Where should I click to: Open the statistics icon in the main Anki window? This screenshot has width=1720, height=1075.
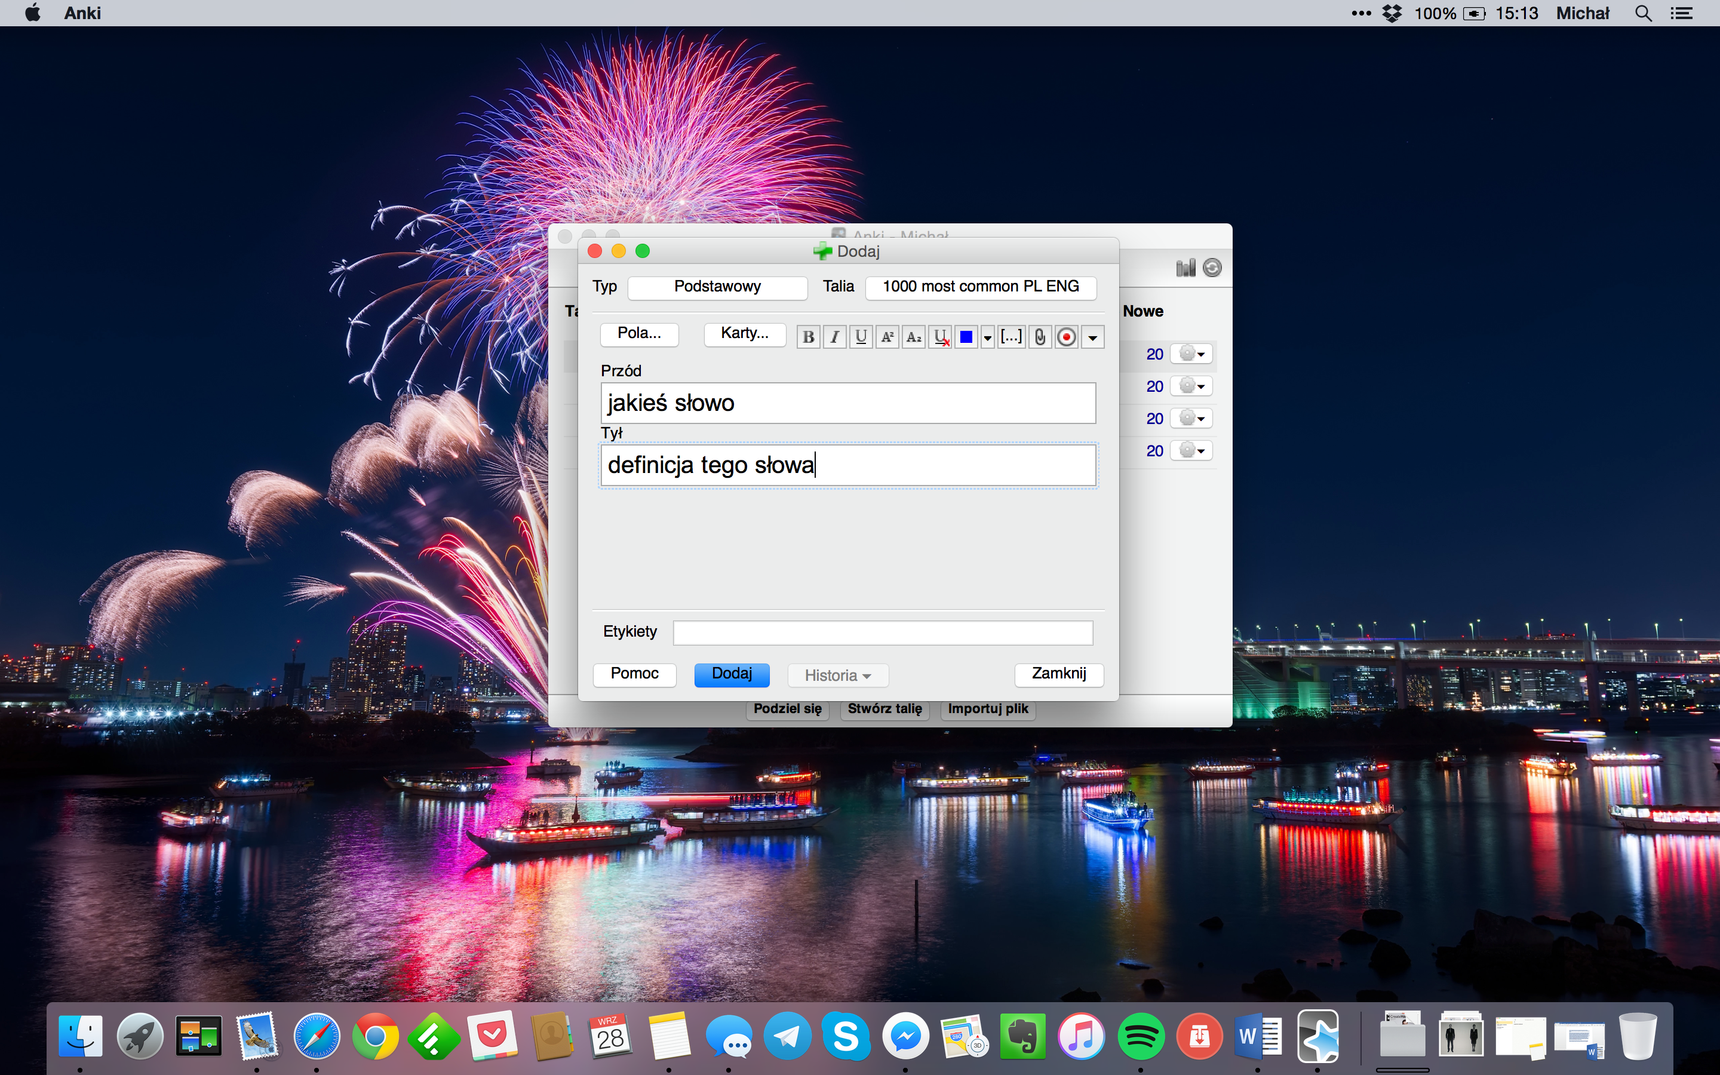[1186, 267]
